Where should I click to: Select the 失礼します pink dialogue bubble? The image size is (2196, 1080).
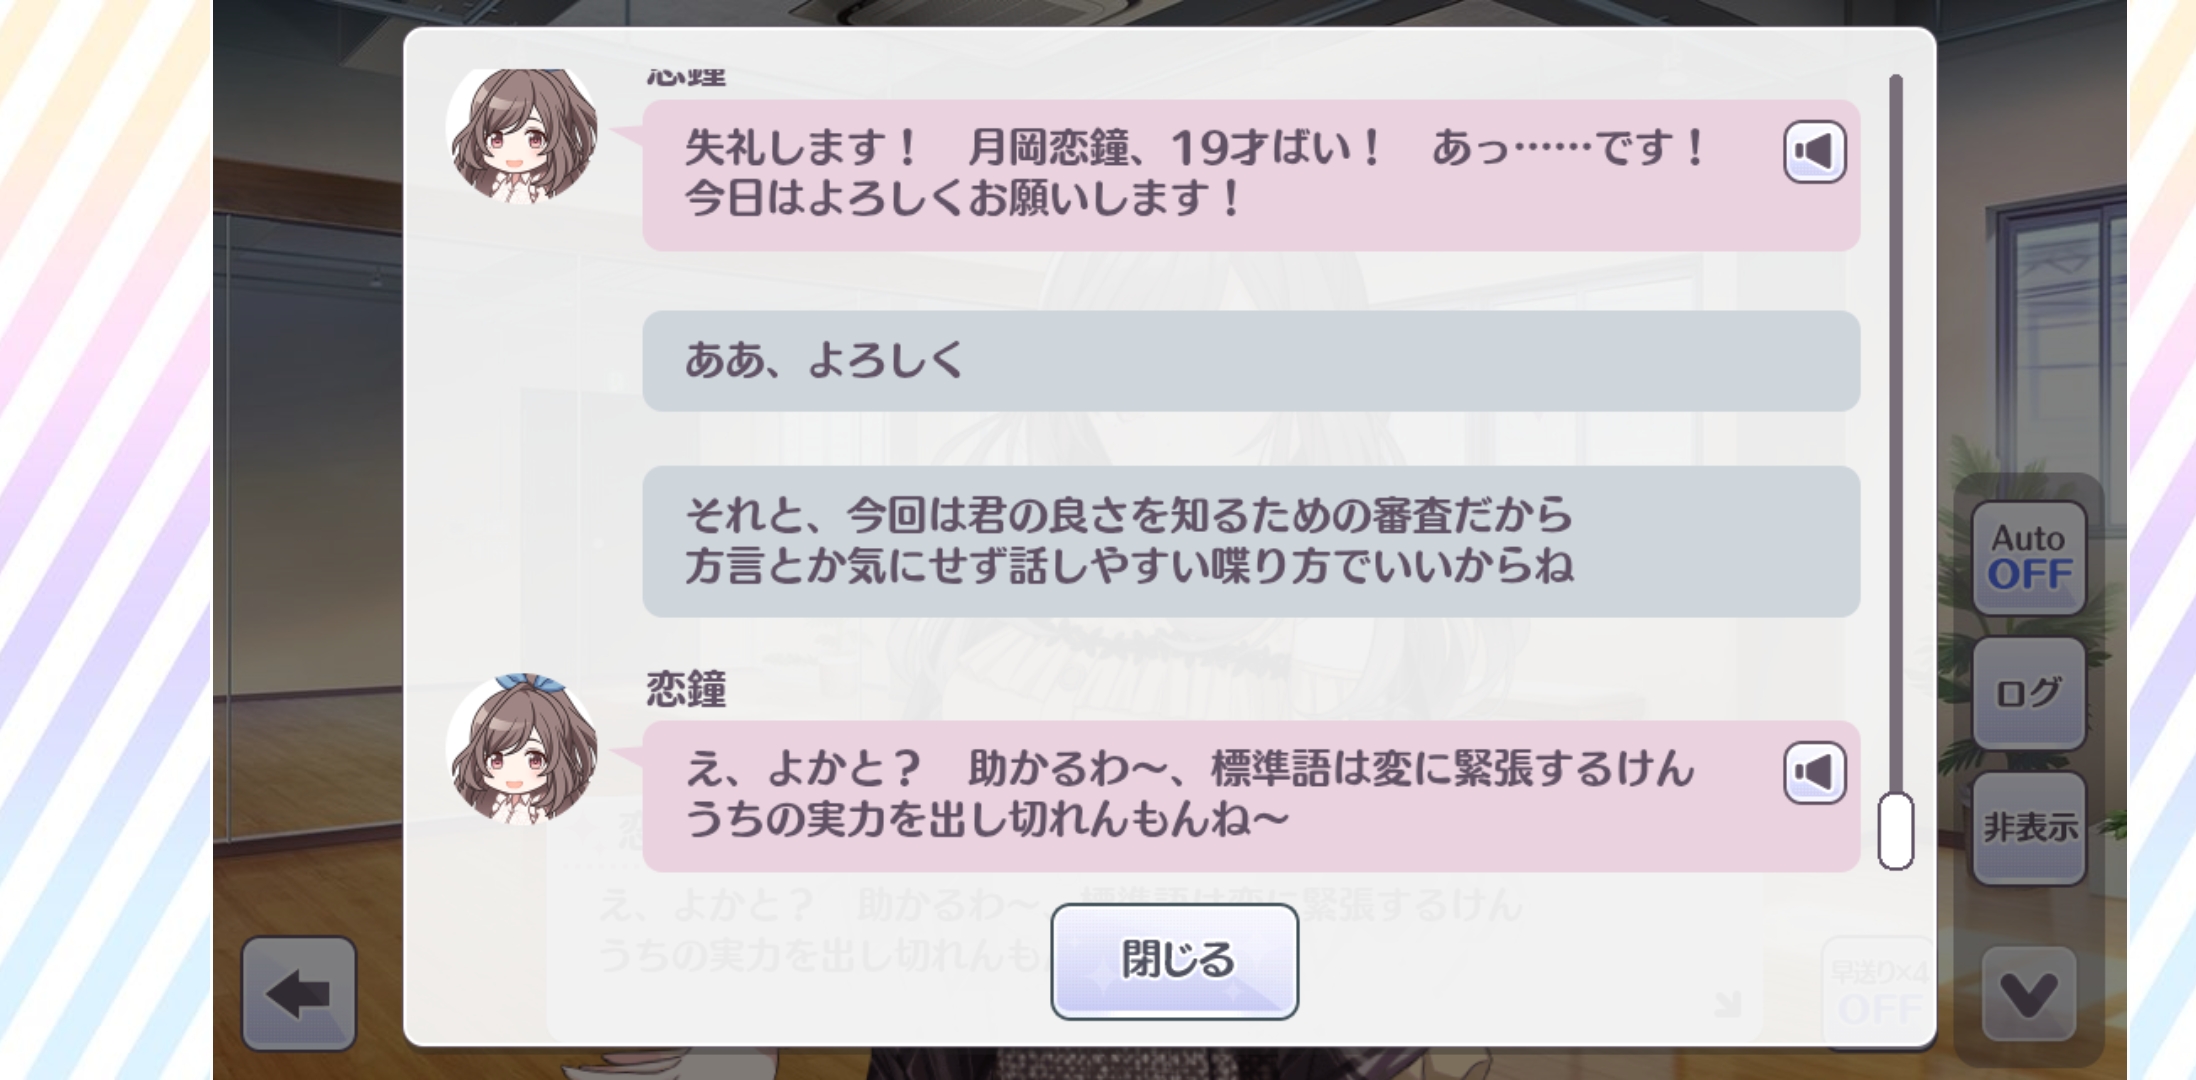click(1251, 175)
